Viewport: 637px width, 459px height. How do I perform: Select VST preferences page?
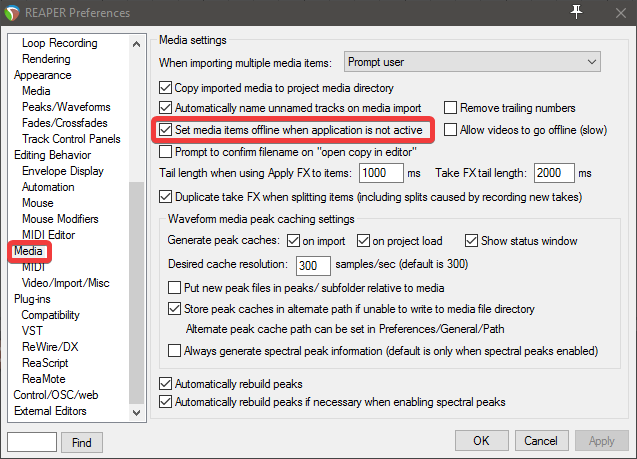coord(32,331)
